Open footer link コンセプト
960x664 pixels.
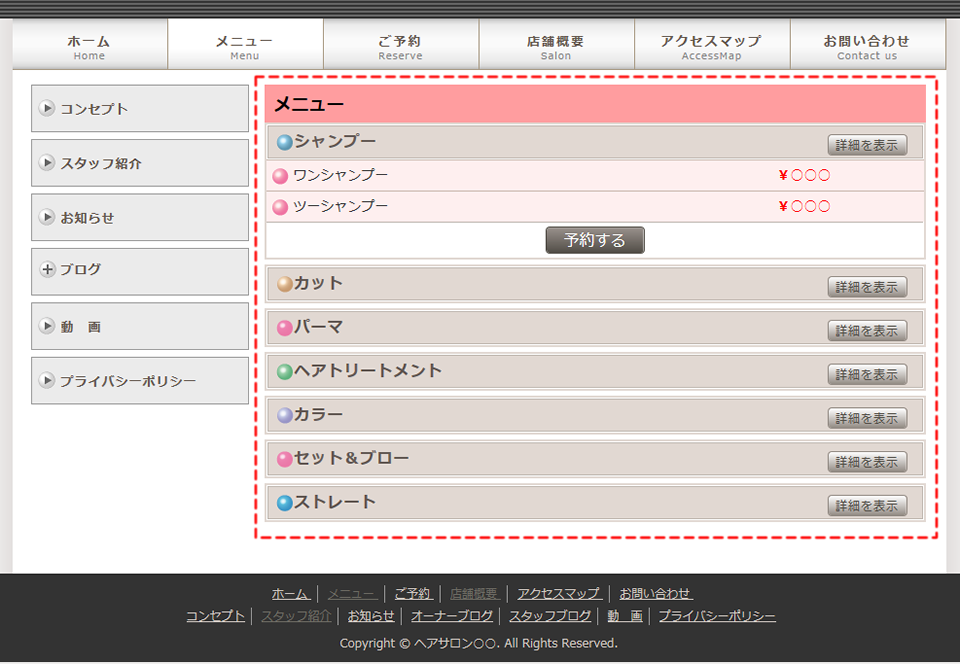pos(216,616)
